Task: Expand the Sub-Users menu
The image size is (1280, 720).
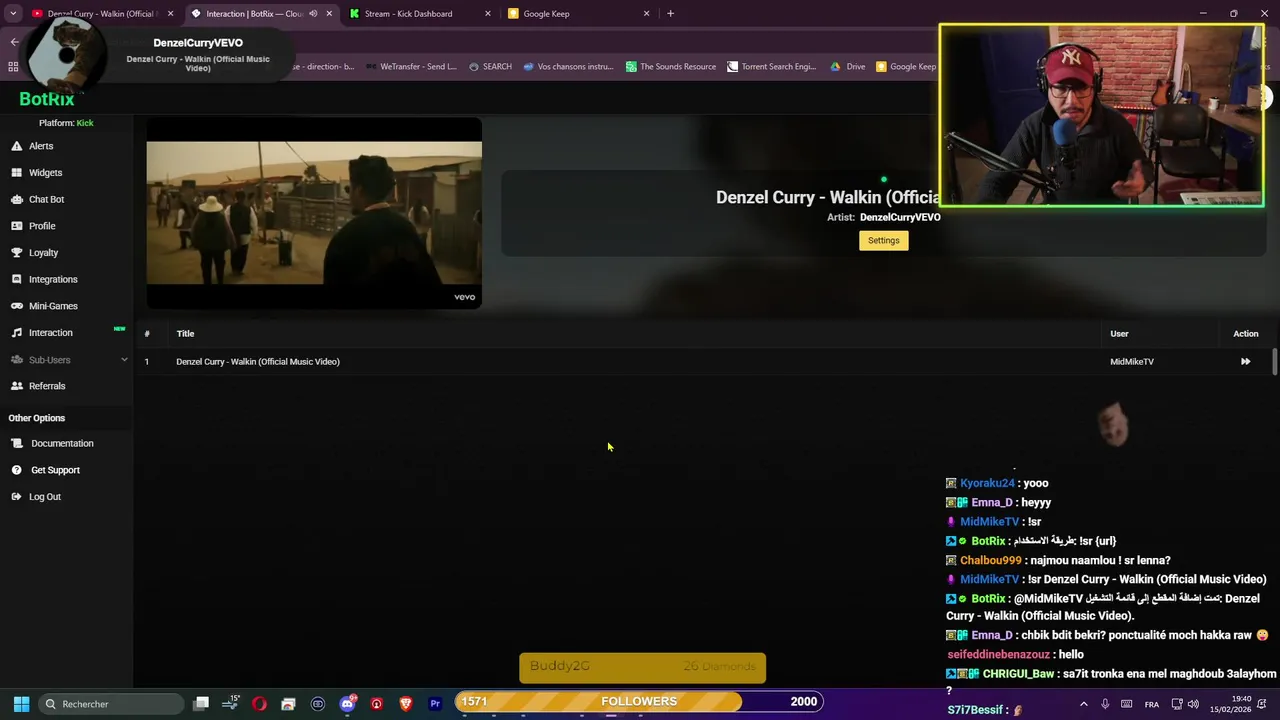Action: click(68, 360)
